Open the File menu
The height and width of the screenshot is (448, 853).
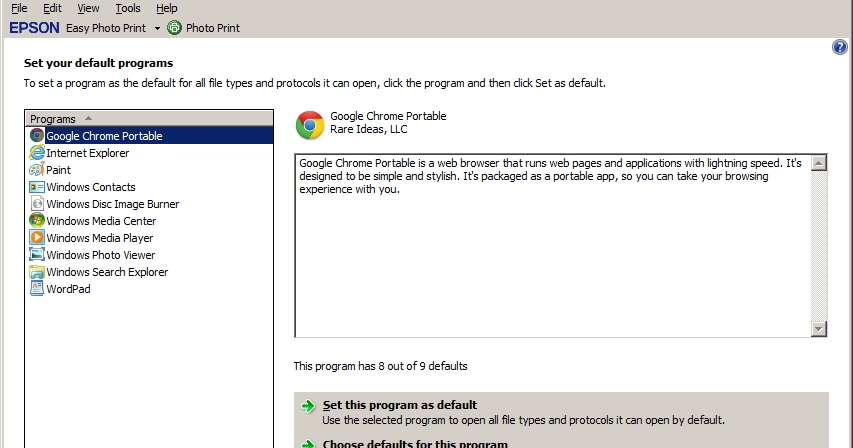click(19, 8)
